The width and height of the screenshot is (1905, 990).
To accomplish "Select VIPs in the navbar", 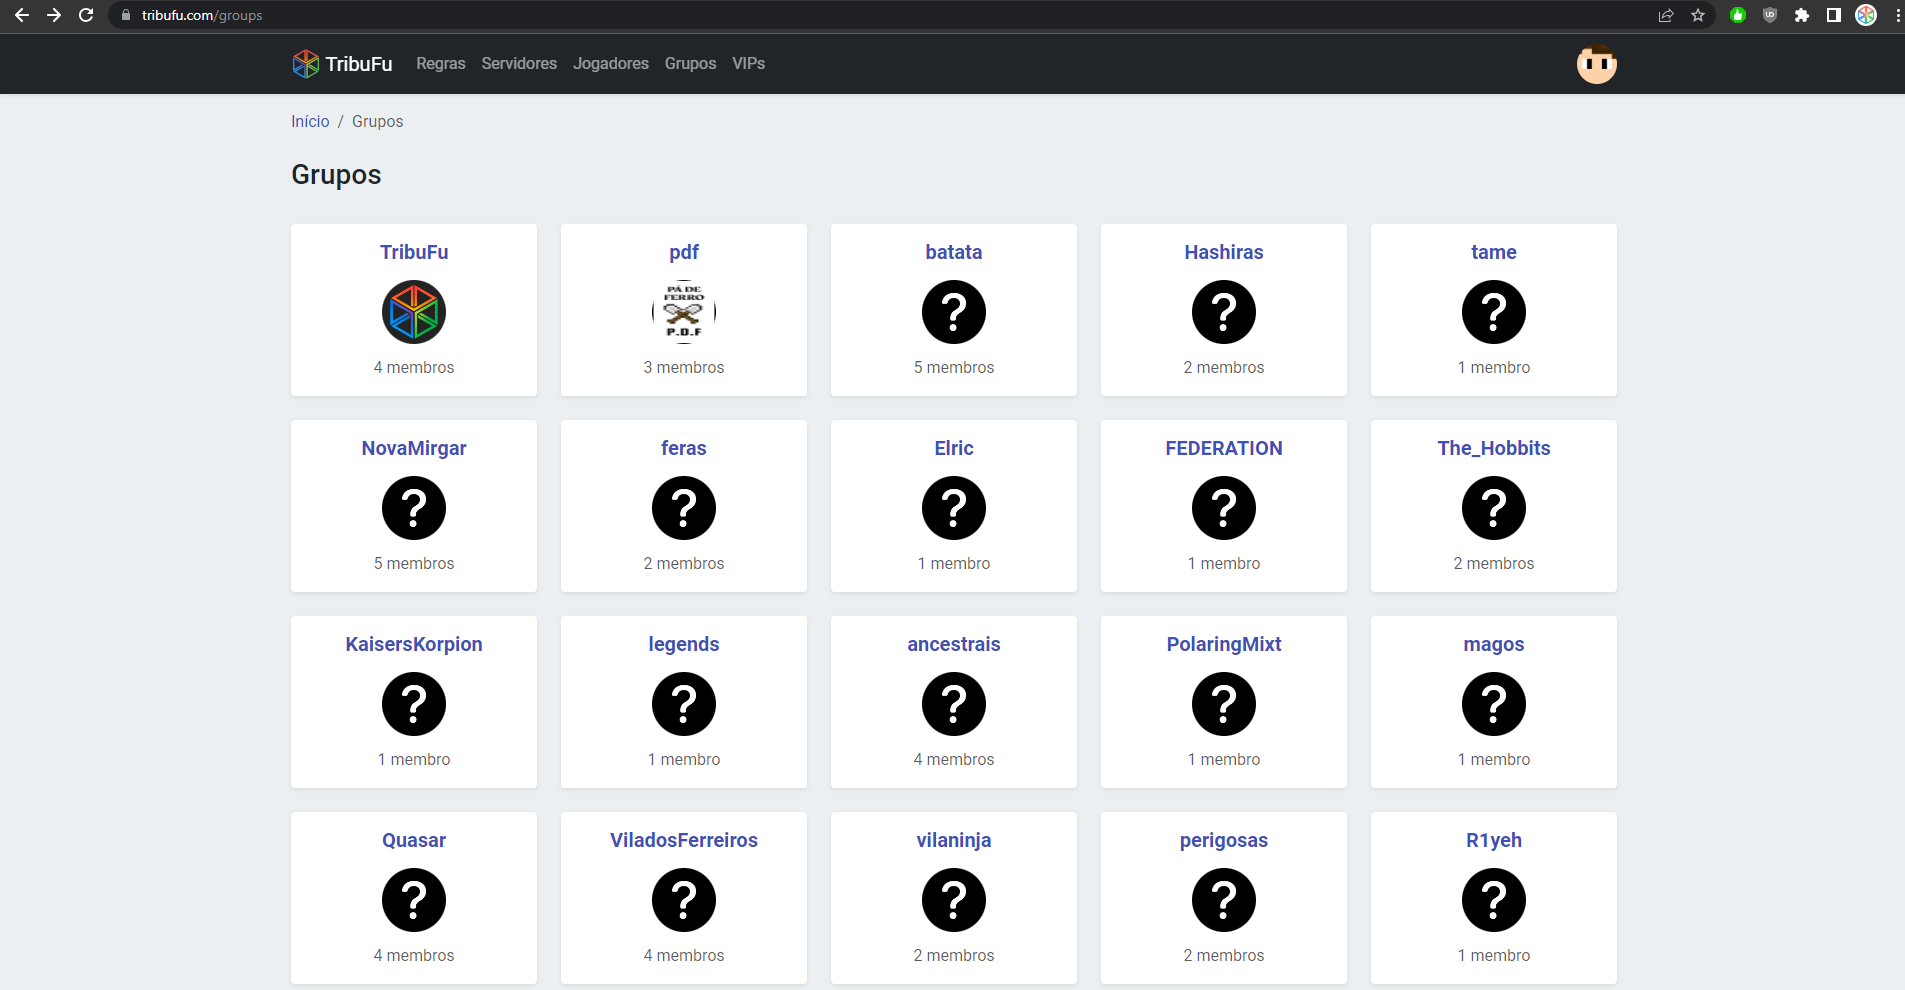I will coord(749,64).
